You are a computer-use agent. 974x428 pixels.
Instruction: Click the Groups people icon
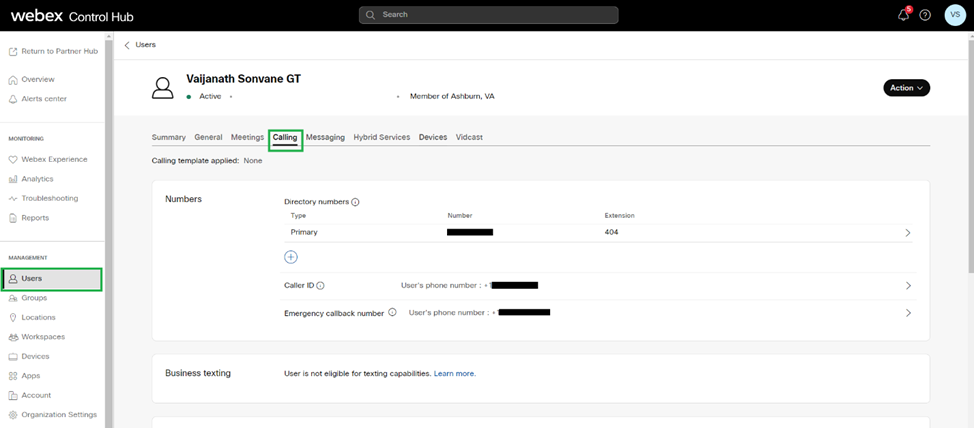13,298
